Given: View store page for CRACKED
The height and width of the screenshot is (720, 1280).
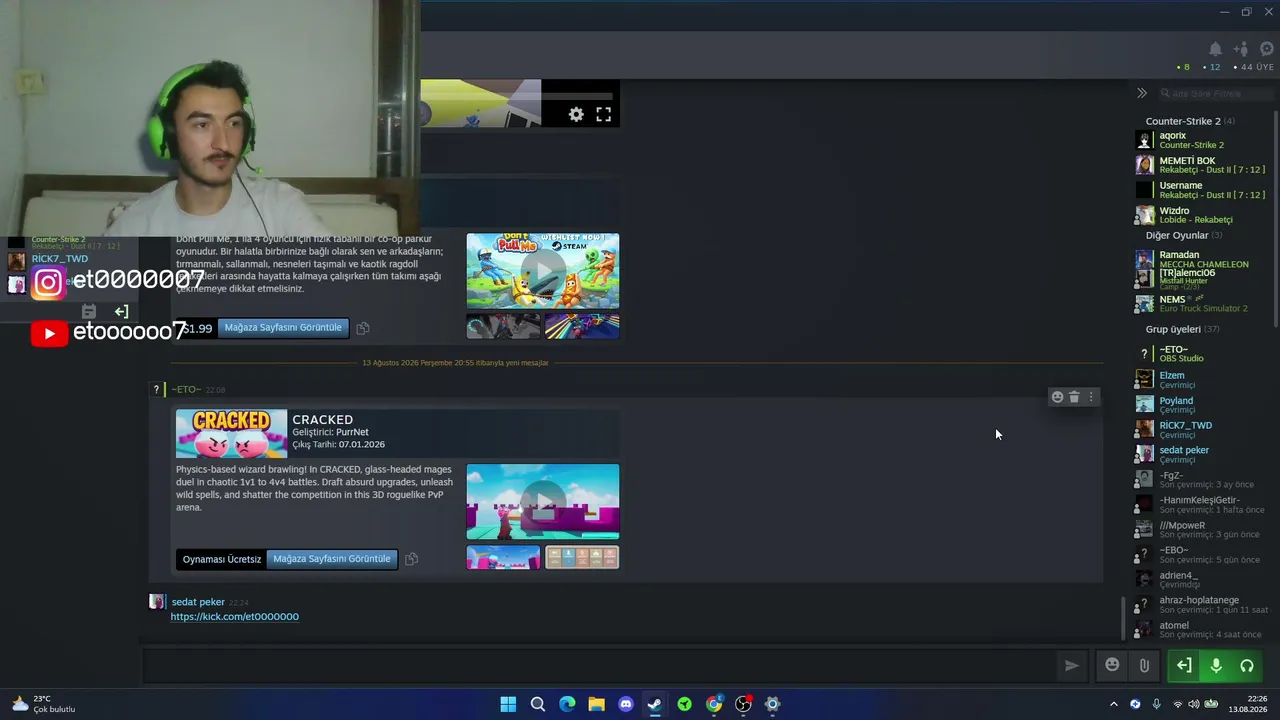Looking at the screenshot, I should point(332,559).
